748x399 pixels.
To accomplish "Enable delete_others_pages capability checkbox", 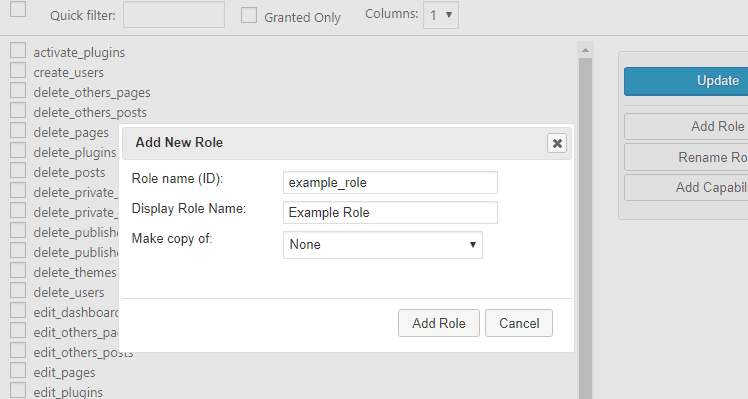I will [18, 90].
